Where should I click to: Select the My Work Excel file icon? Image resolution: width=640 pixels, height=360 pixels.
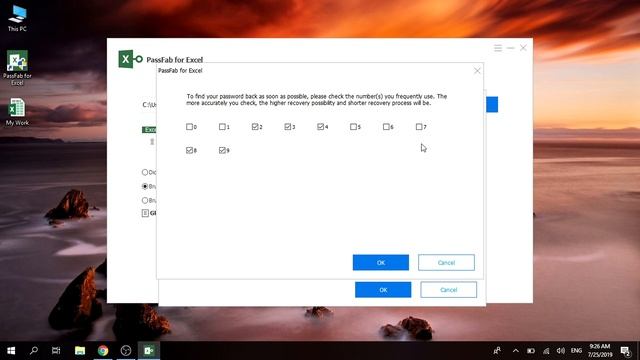click(x=17, y=112)
